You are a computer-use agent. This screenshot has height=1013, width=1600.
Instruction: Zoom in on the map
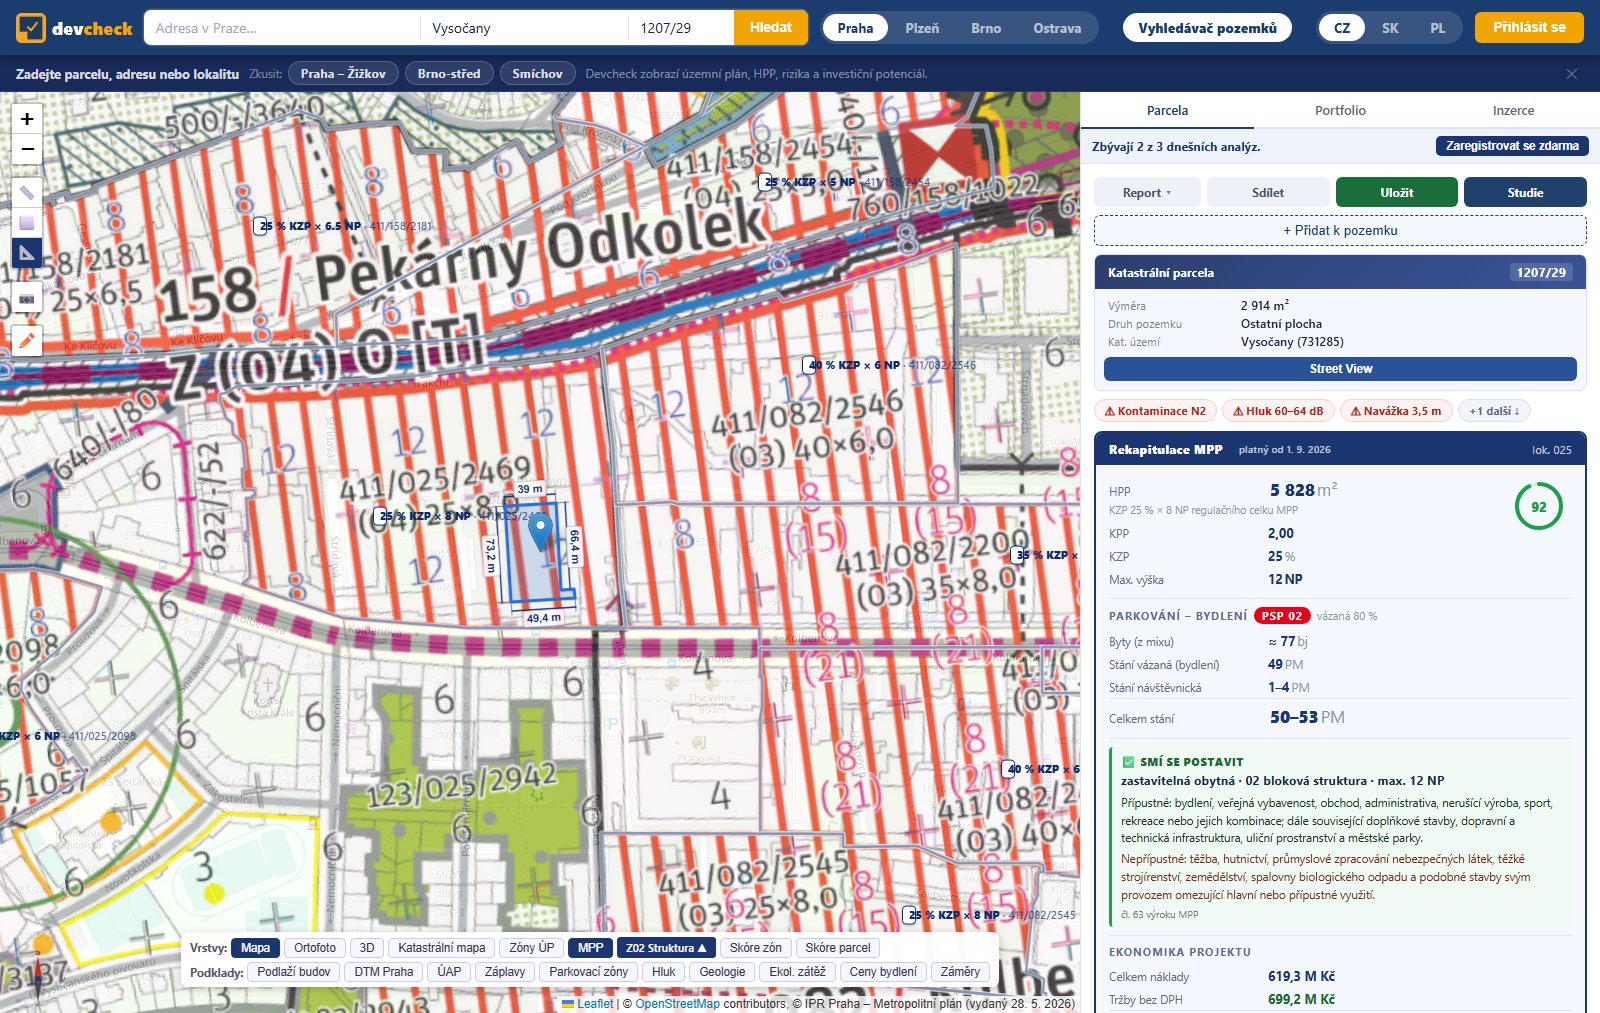[27, 119]
